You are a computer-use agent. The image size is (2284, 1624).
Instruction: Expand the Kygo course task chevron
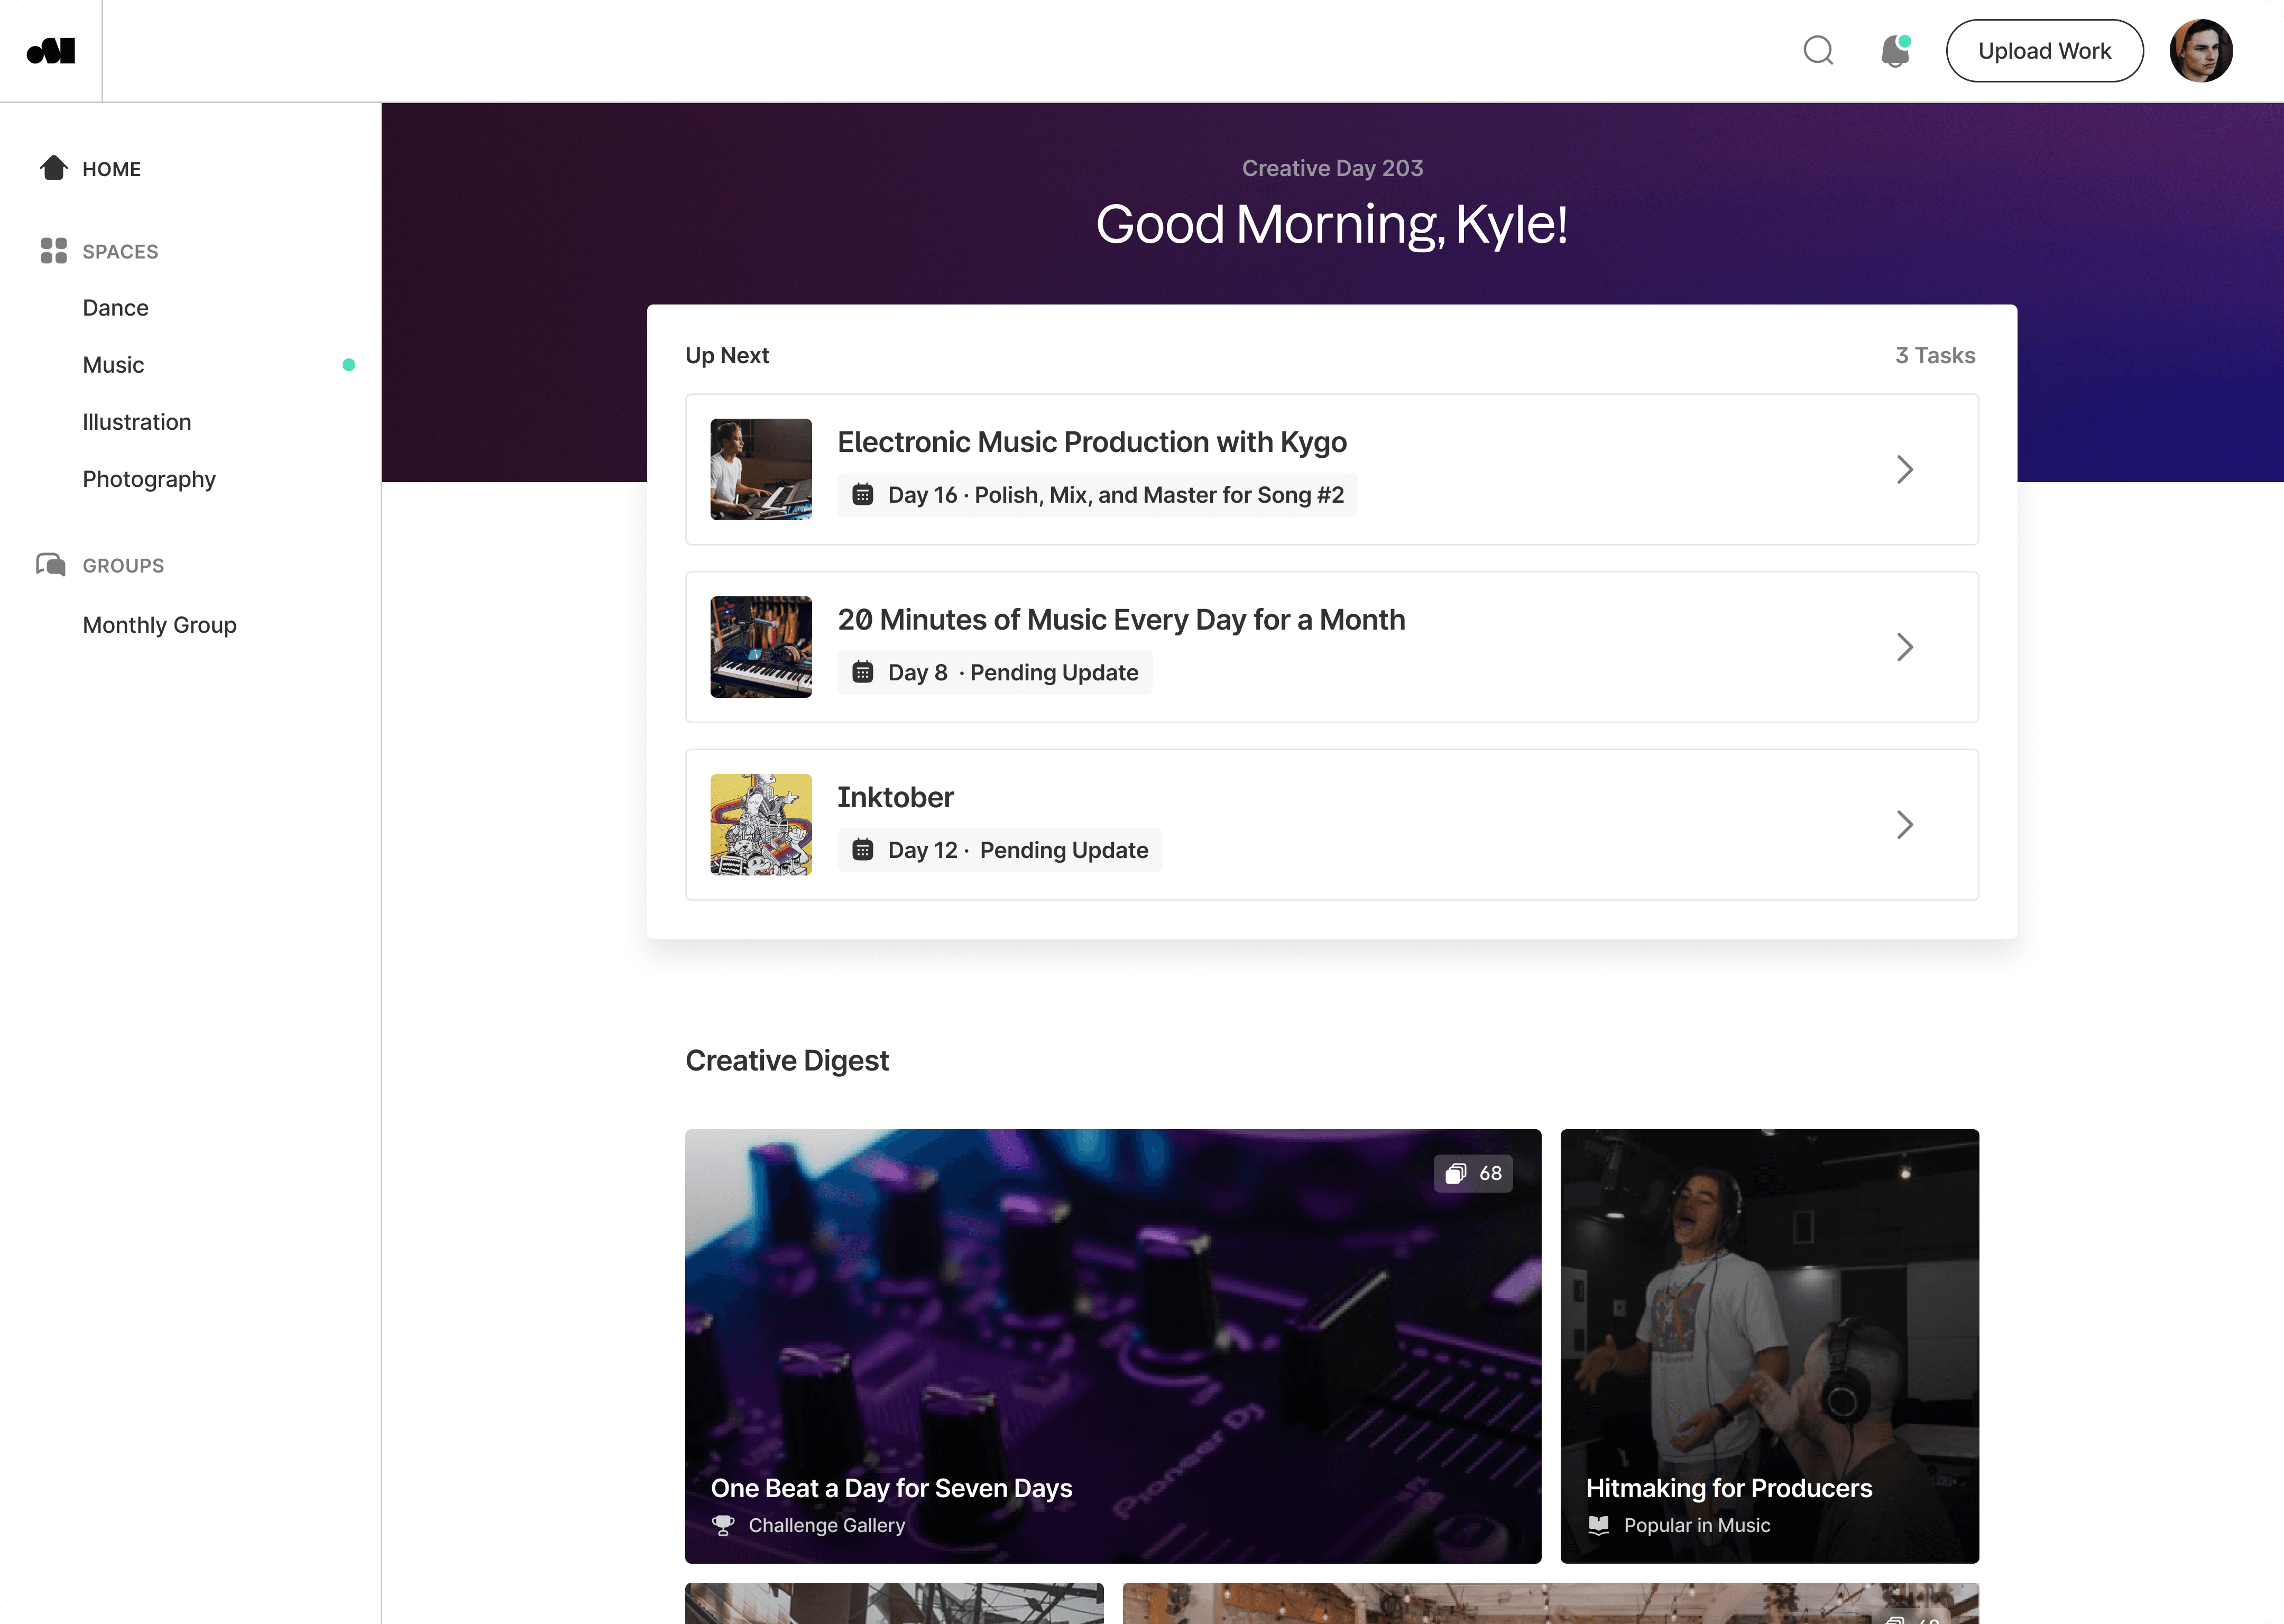click(1904, 470)
